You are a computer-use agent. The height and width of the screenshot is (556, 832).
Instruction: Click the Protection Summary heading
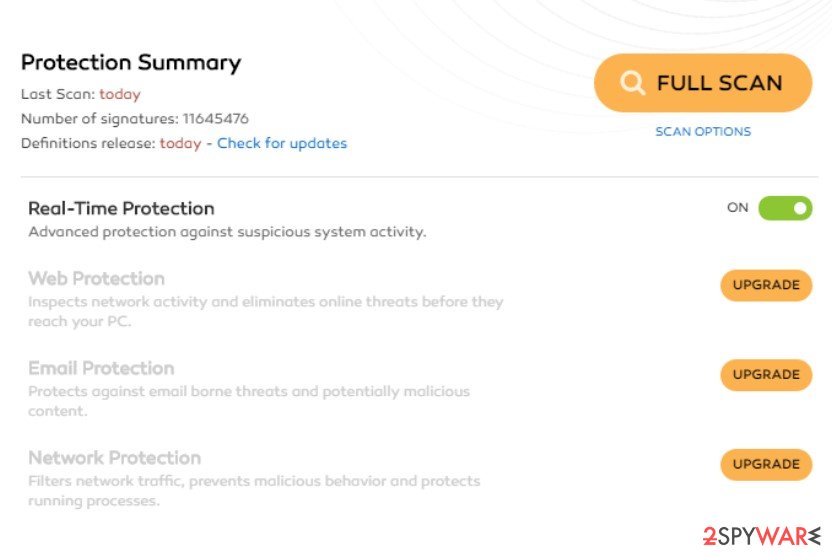[131, 63]
